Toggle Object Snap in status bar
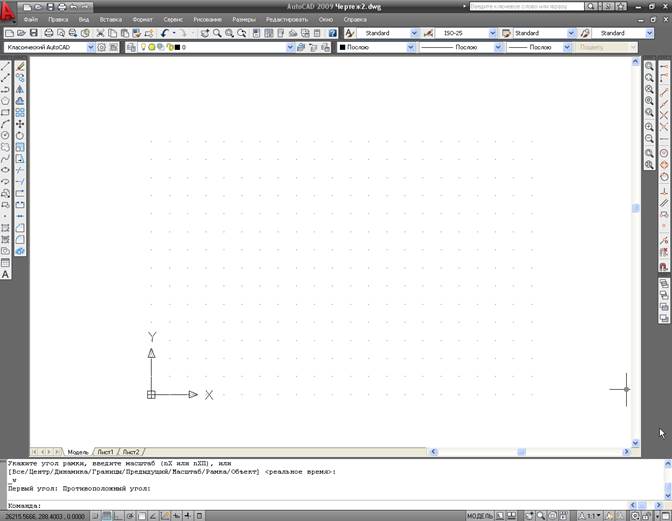The width and height of the screenshot is (672, 521). [141, 516]
